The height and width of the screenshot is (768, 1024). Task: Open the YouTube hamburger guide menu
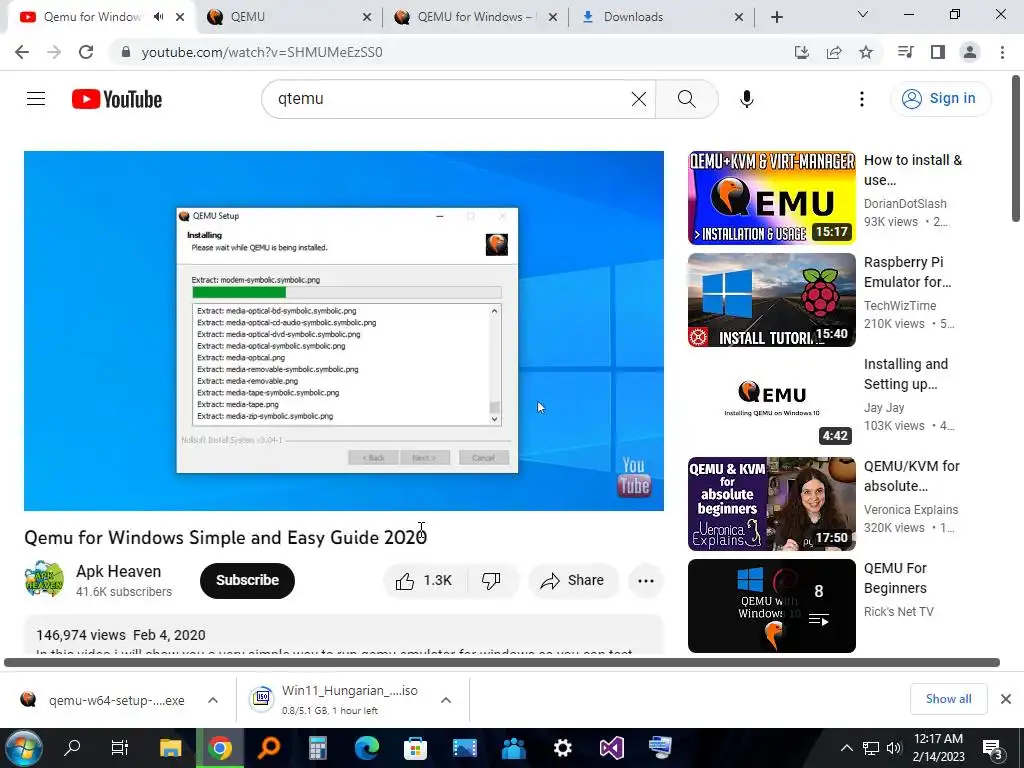pyautogui.click(x=36, y=99)
